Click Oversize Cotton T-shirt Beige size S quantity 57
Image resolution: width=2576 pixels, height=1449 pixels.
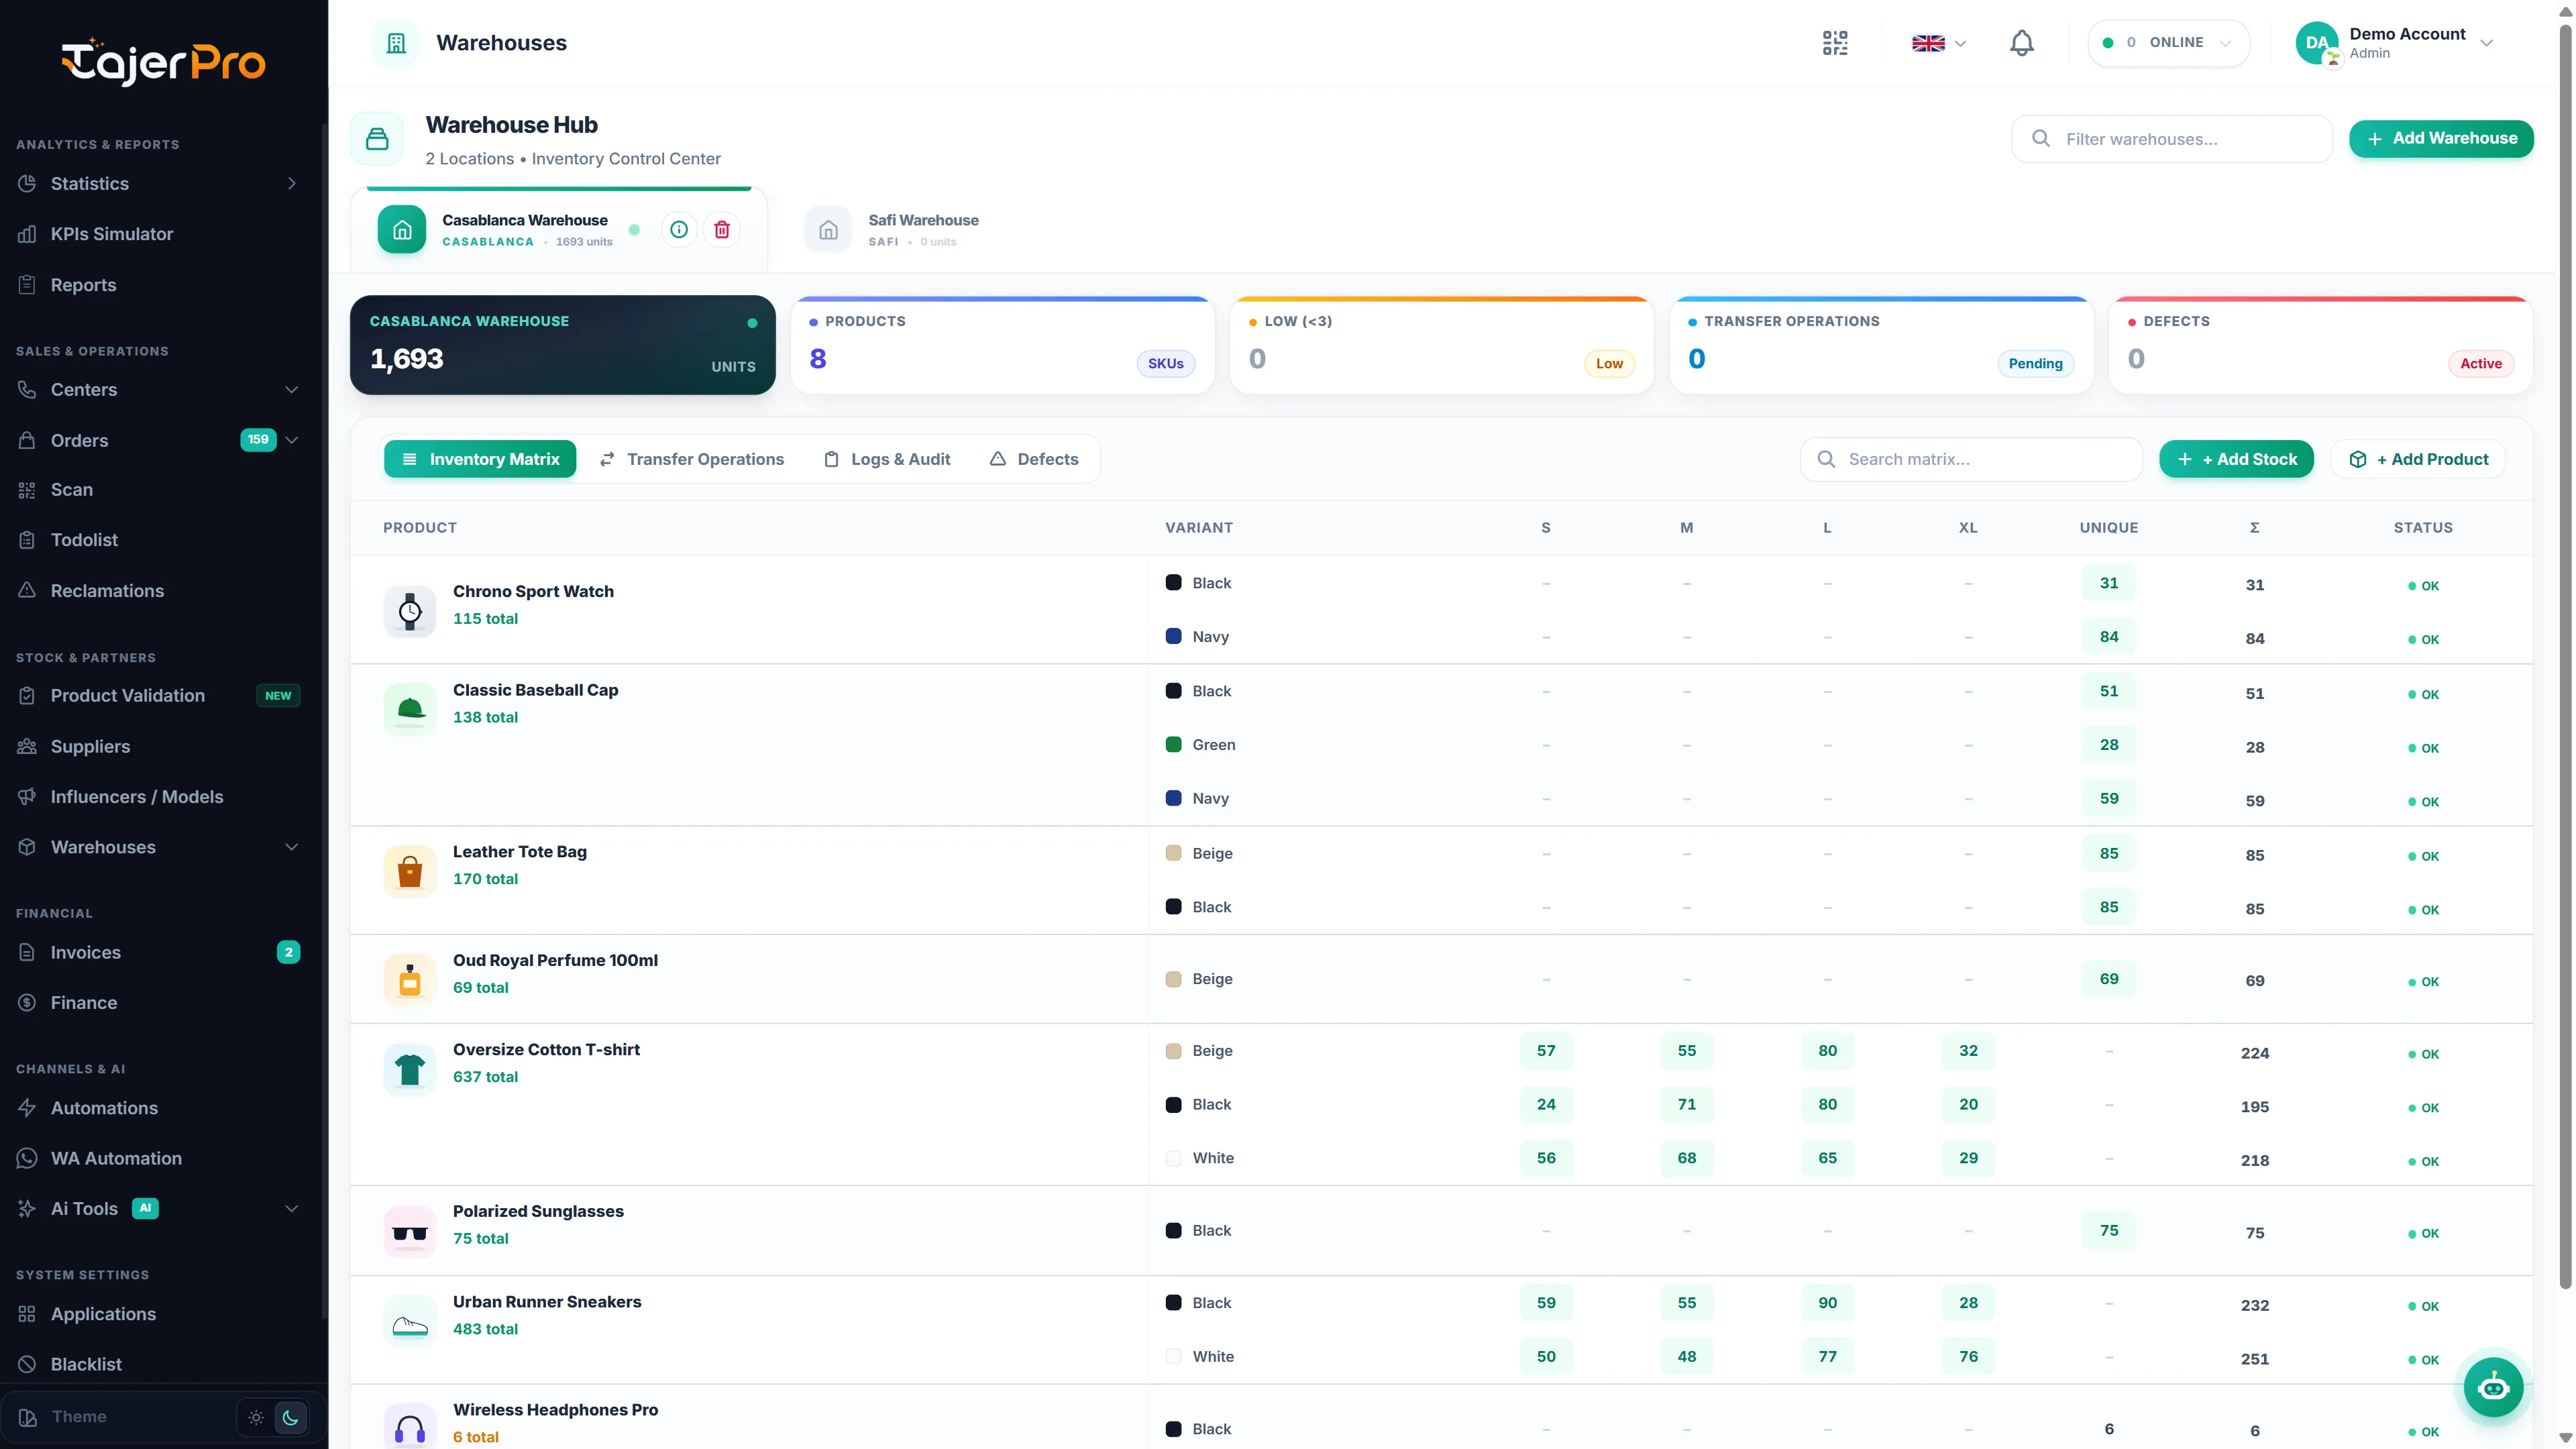click(x=1546, y=1051)
